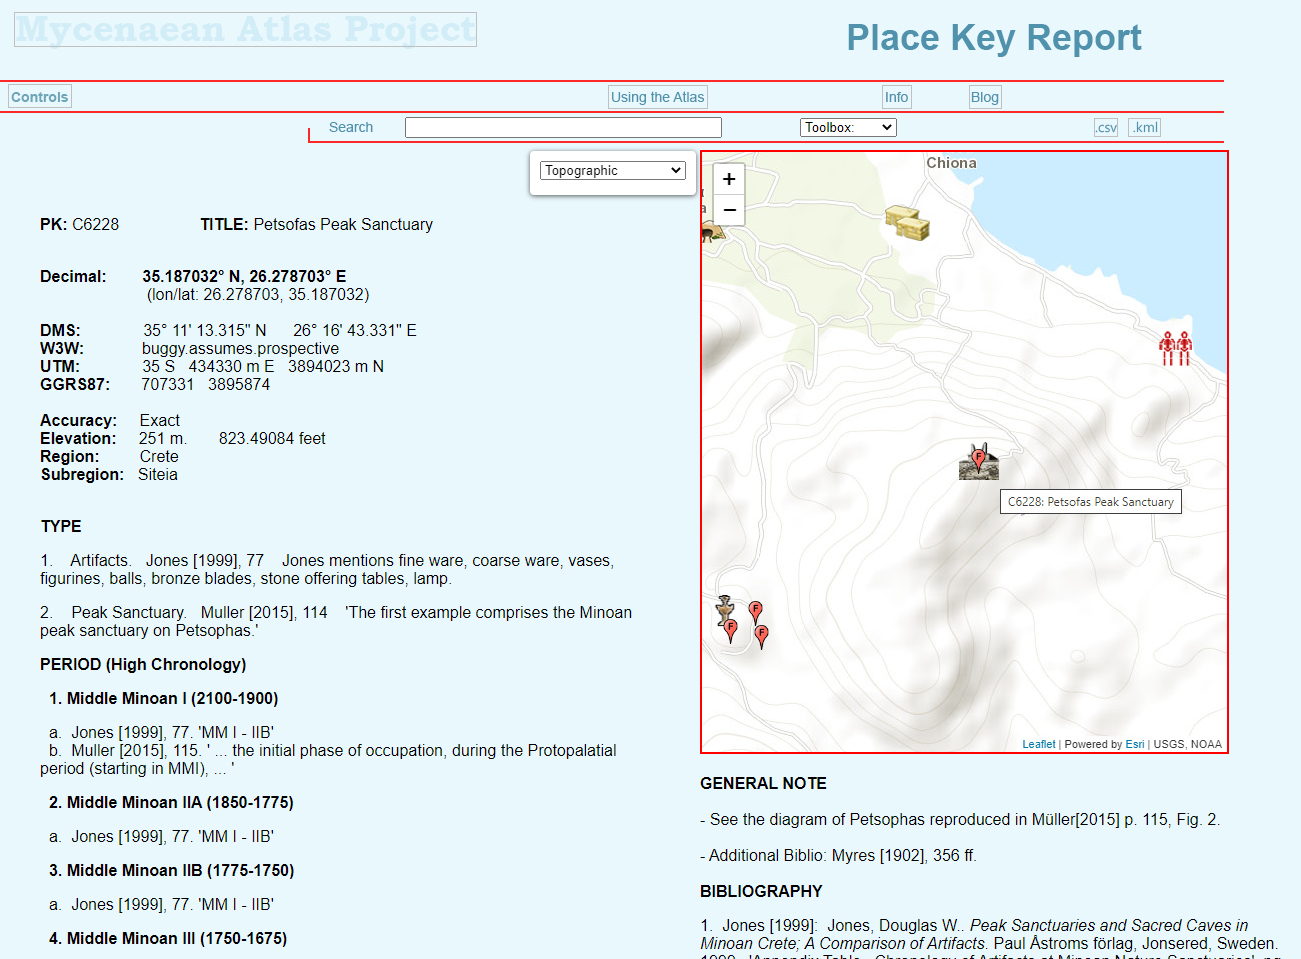The width and height of the screenshot is (1301, 959).
Task: Click the cave-shaped marker near zoom controls
Action: pyautogui.click(x=712, y=233)
